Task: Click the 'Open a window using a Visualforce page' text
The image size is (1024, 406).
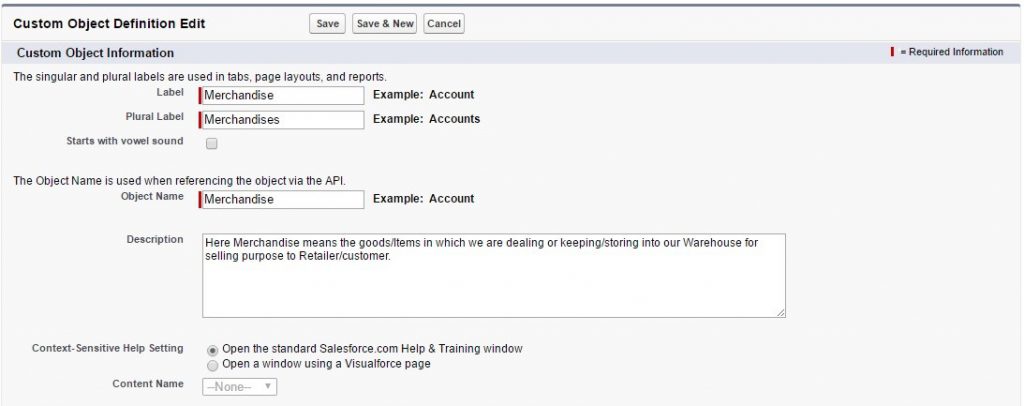Action: click(326, 364)
